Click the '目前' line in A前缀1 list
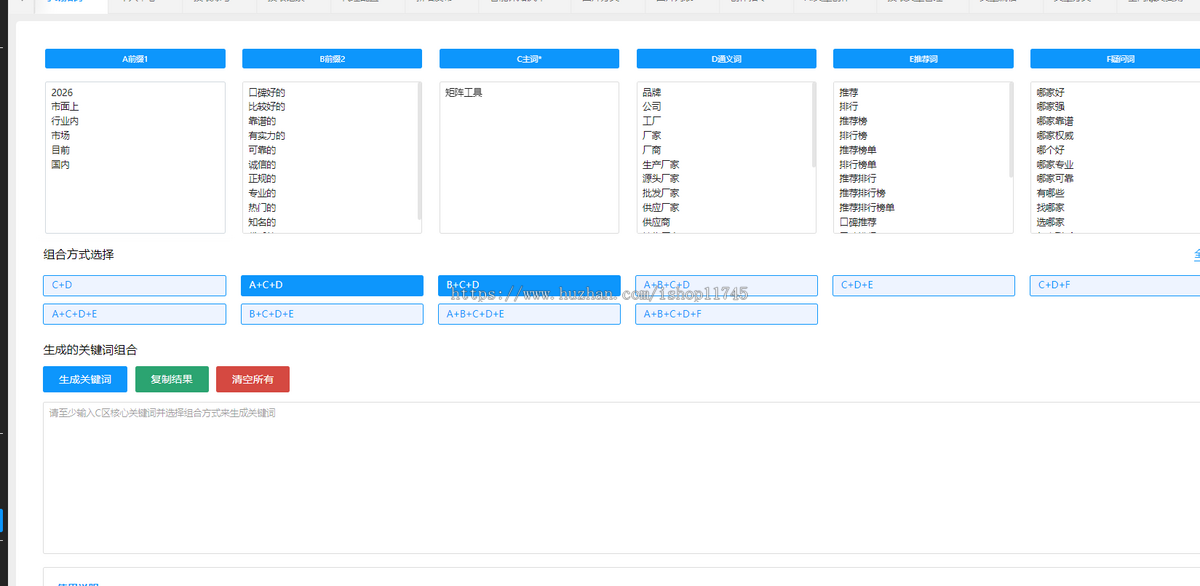 click(60, 150)
